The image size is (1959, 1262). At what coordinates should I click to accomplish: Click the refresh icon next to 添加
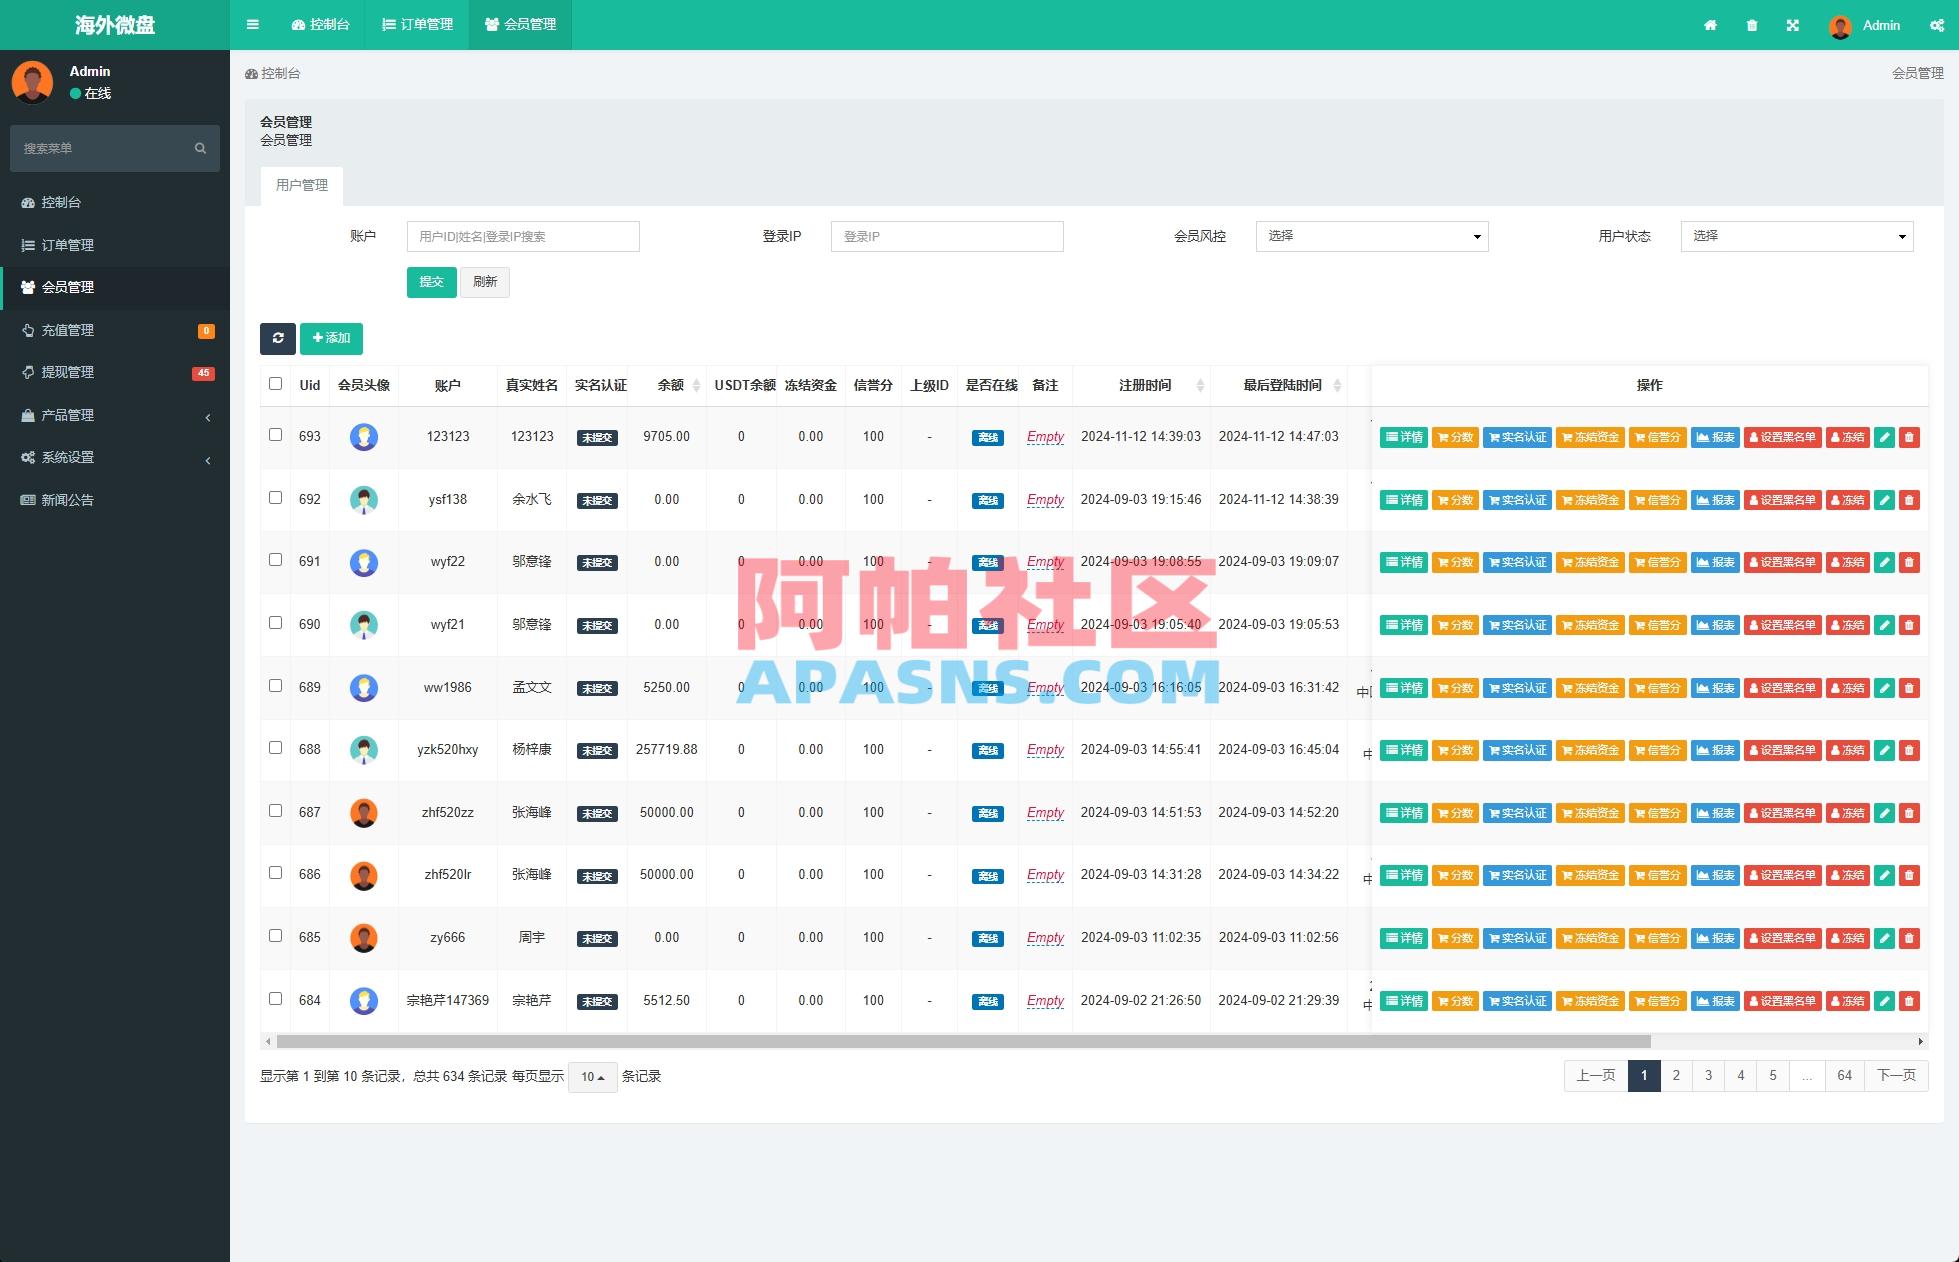coord(278,339)
